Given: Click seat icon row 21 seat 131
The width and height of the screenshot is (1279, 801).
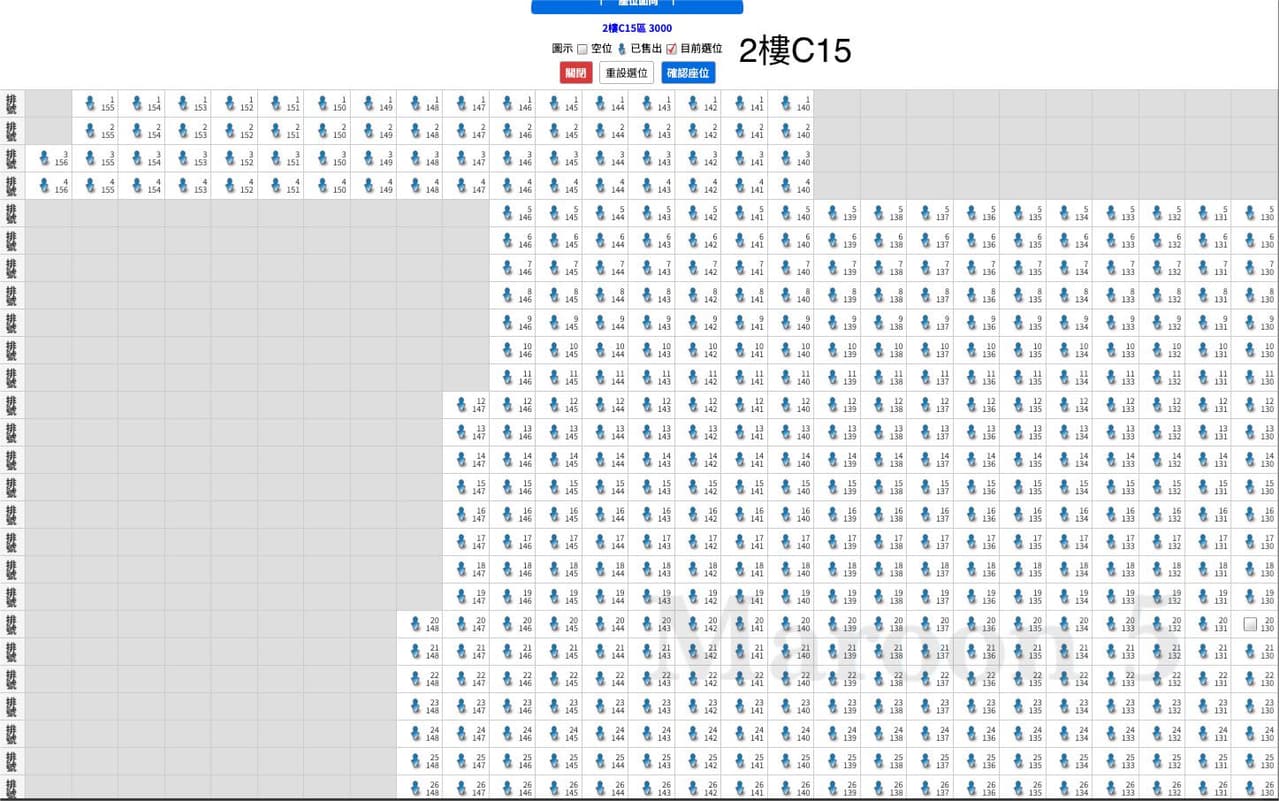Looking at the screenshot, I should 1205,652.
